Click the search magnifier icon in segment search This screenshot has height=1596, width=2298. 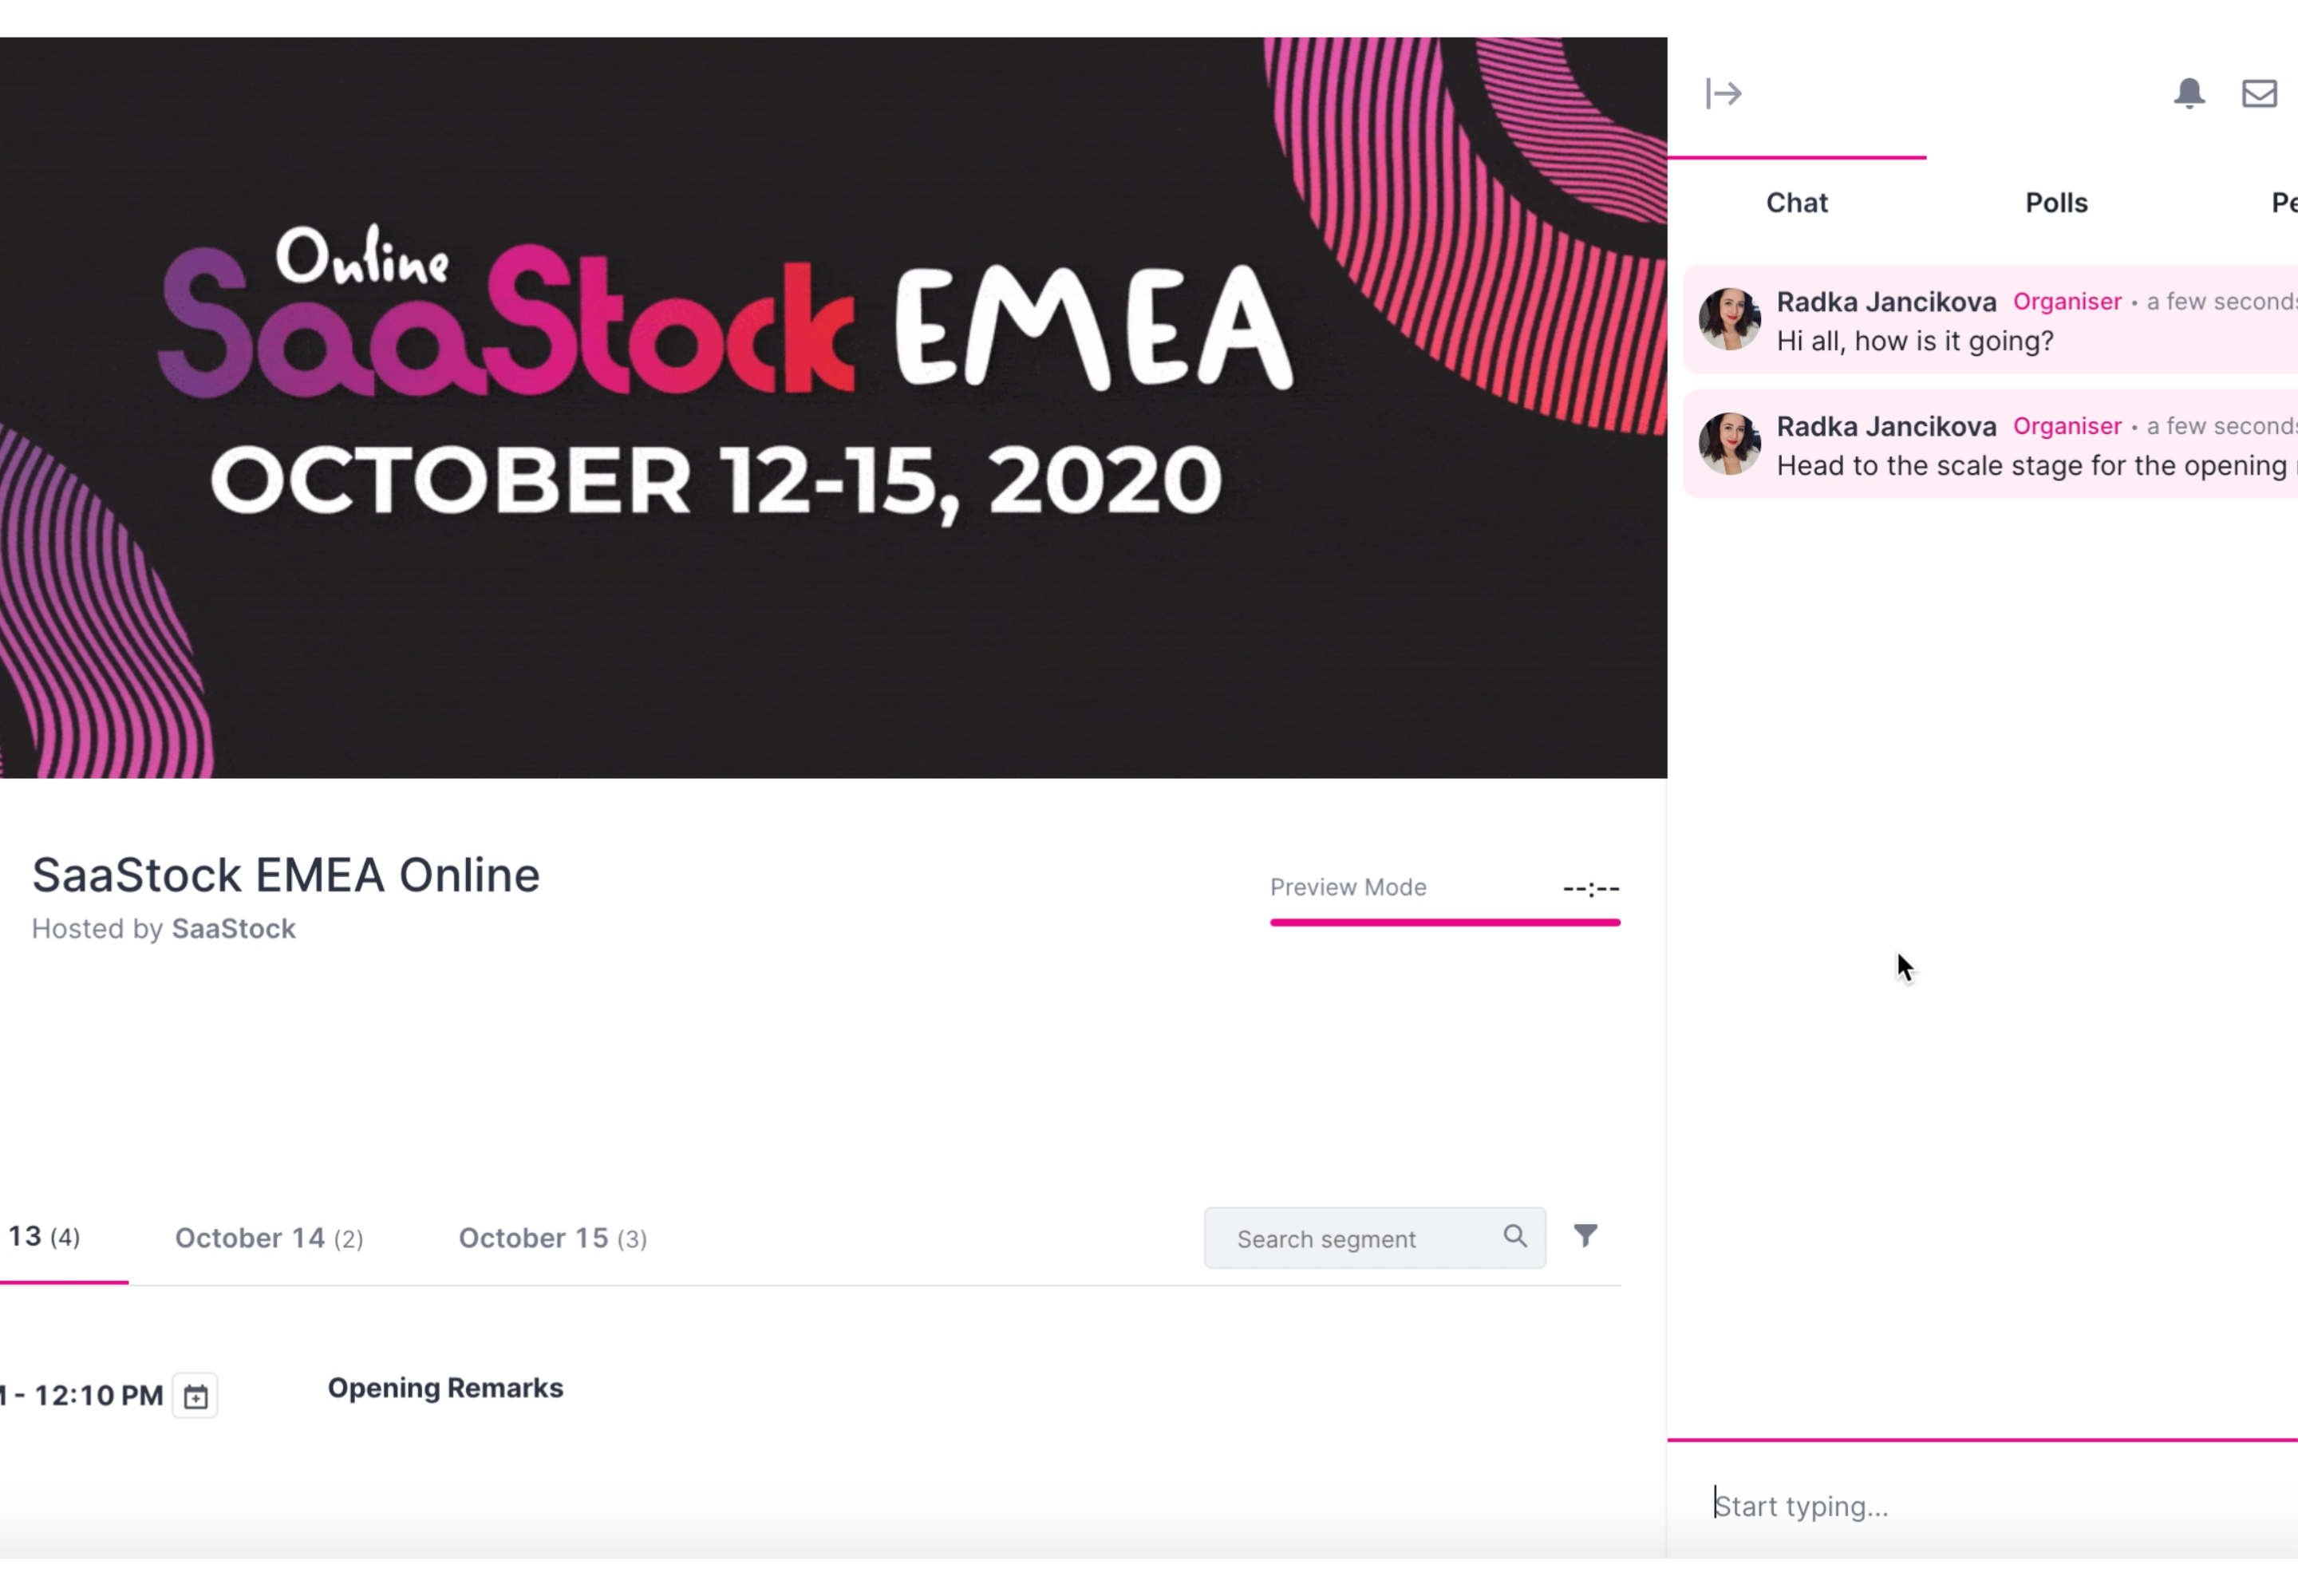click(x=1515, y=1237)
